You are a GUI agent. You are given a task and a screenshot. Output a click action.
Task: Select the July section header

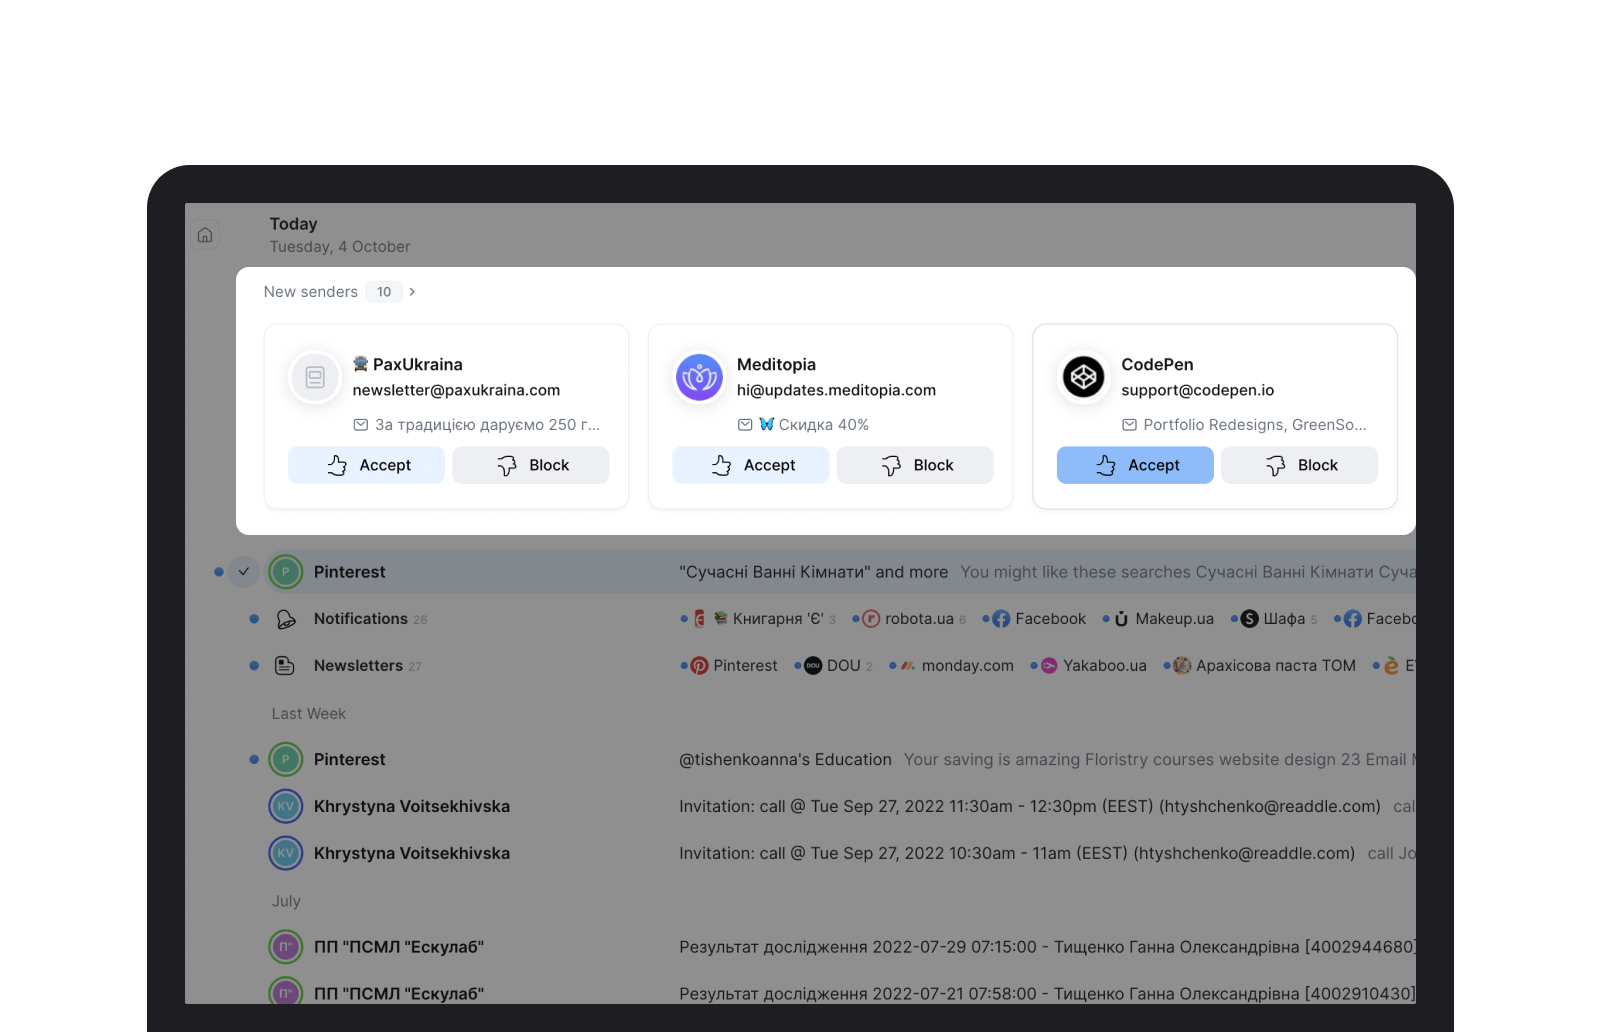tap(286, 901)
